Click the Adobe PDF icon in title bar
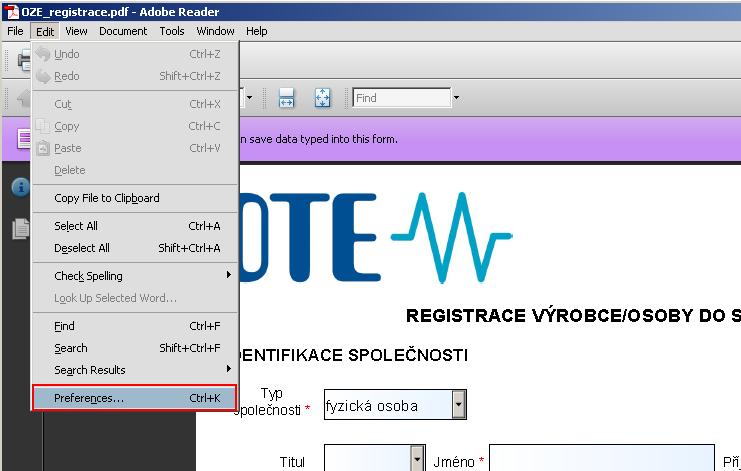Screen dimensions: 741x471 point(10,11)
